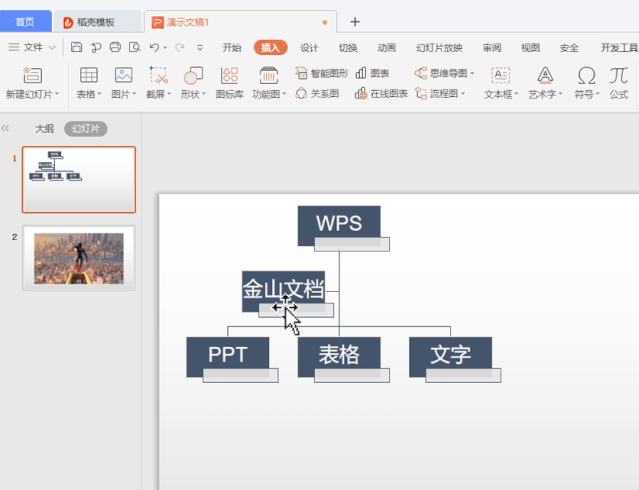Collapse the slide panel with double chevron
The width and height of the screenshot is (639, 490).
pos(5,128)
